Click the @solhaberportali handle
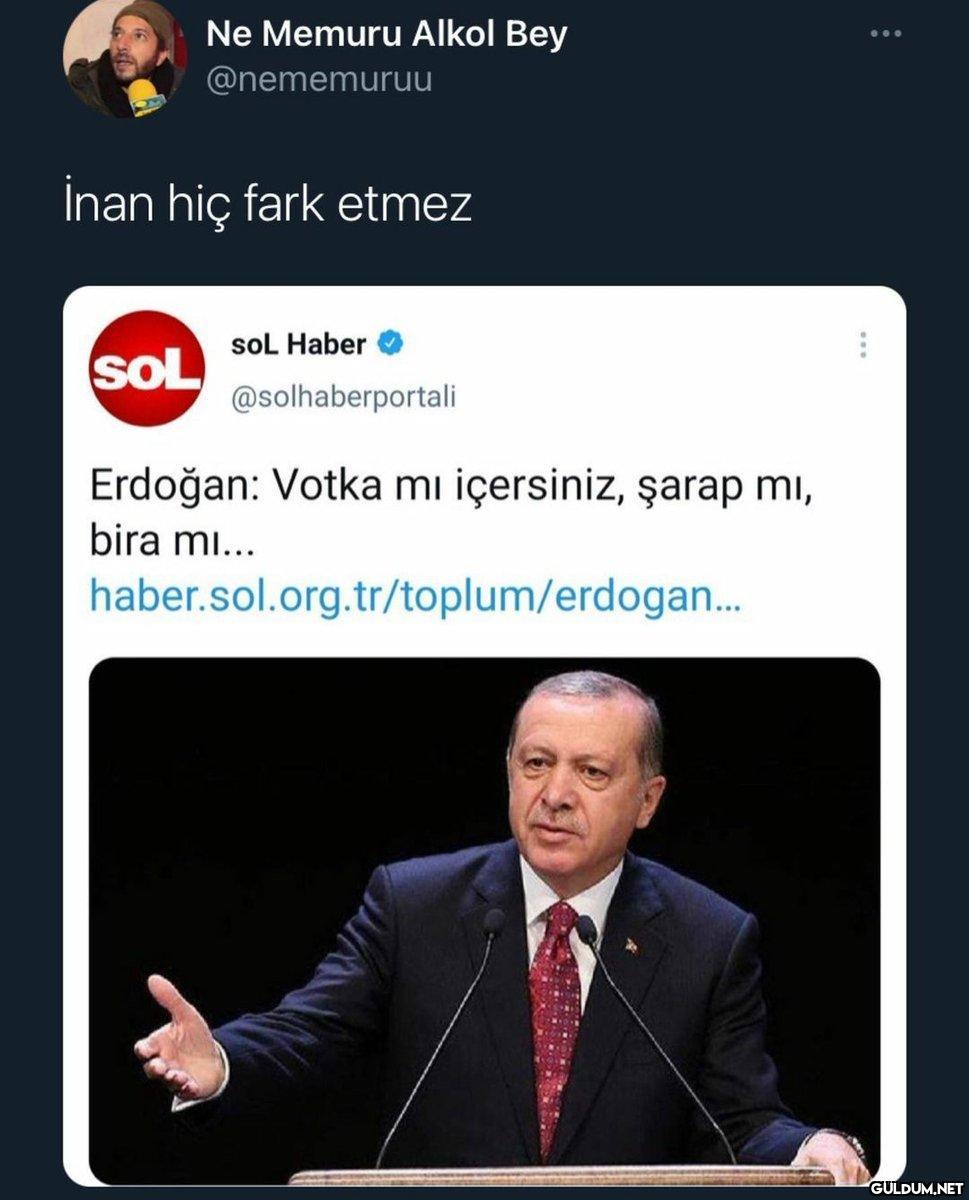Screen dimensions: 969x1200 pos(343,397)
